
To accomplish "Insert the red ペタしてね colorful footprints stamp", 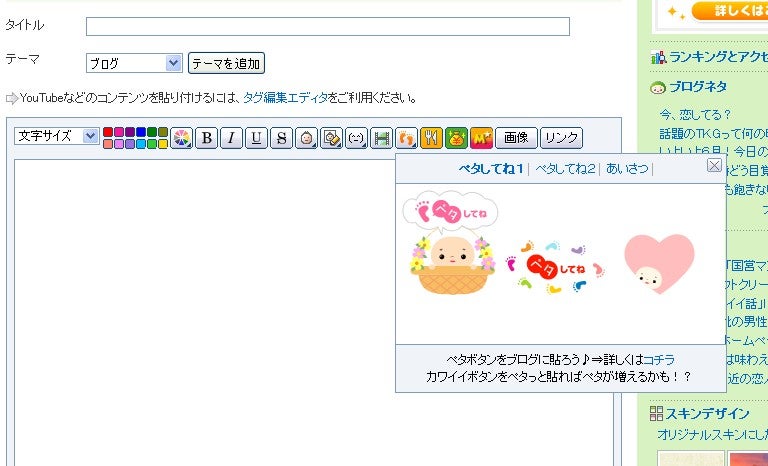I will pyautogui.click(x=555, y=268).
